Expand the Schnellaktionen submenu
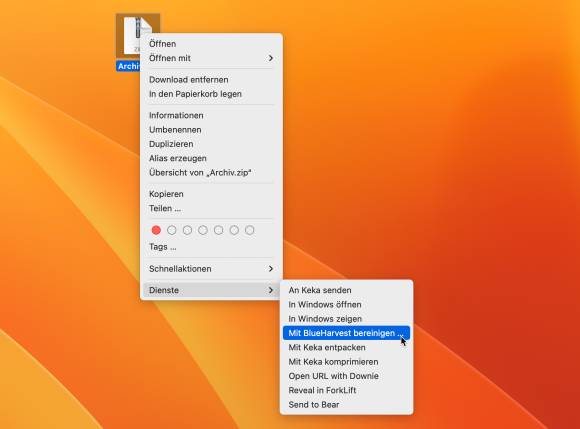This screenshot has width=580, height=429. point(211,269)
